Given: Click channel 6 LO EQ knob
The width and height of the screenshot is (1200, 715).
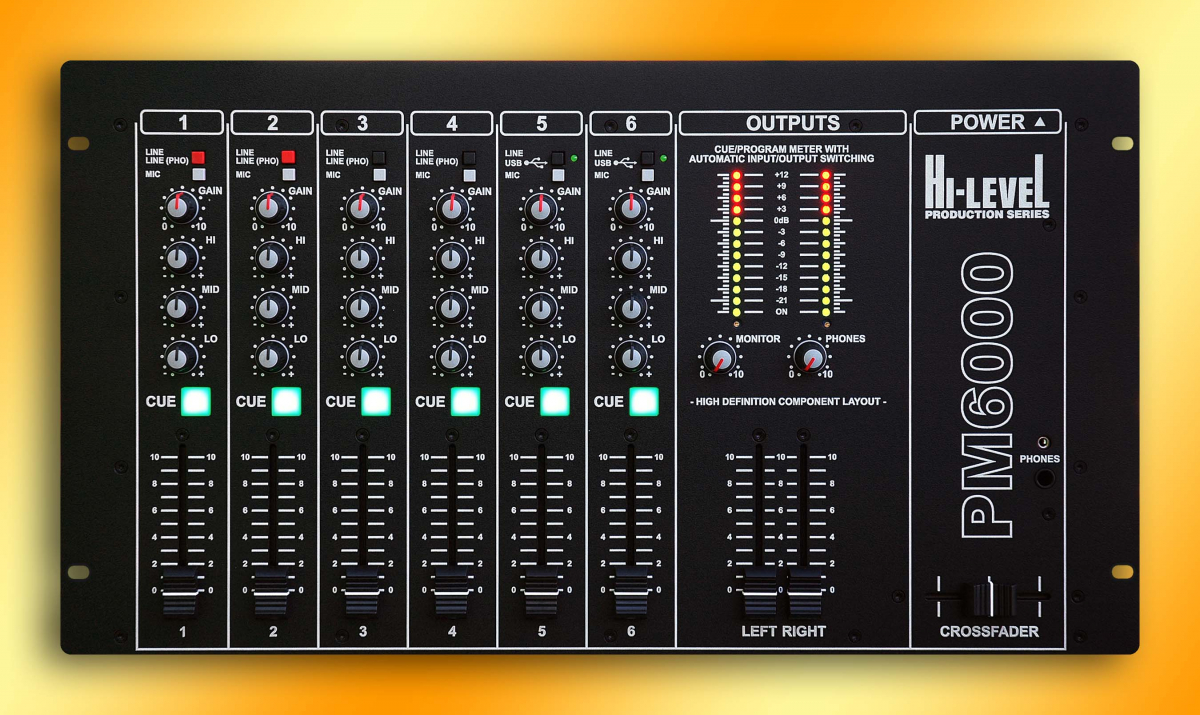Looking at the screenshot, I should pyautogui.click(x=630, y=356).
